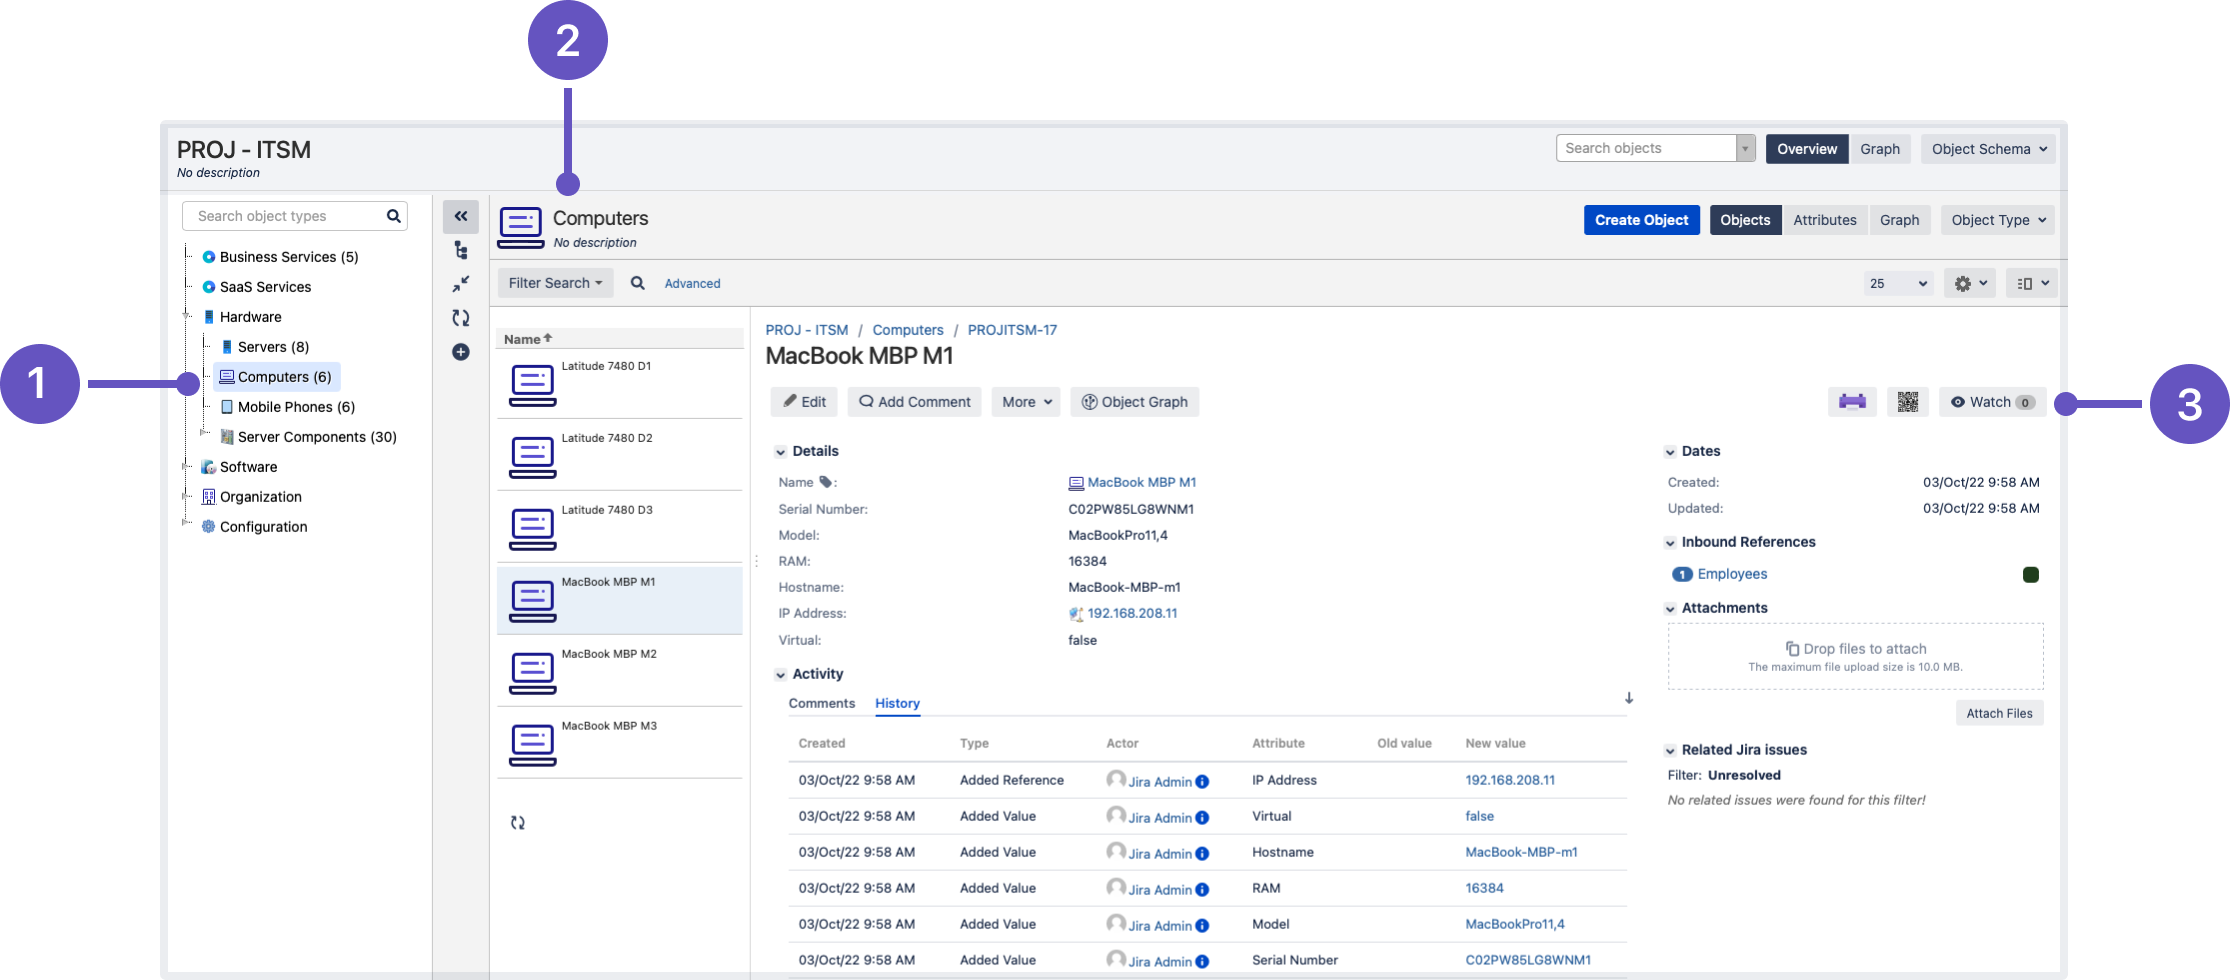Click the Computers laptop header icon
2230x980 pixels.
(521, 228)
